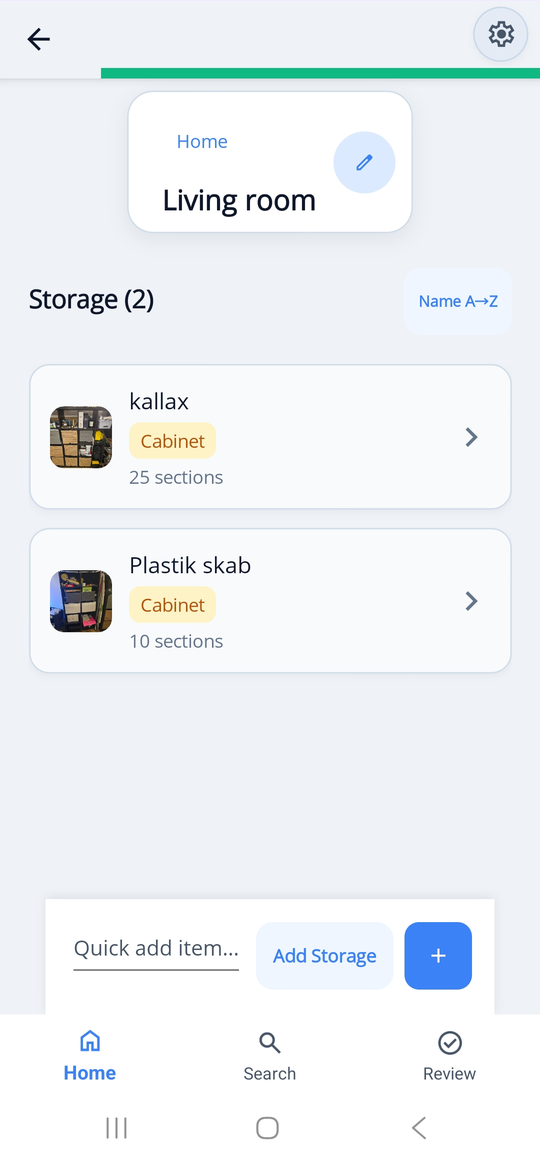Tap the back arrow icon
The height and width of the screenshot is (1161, 540).
(39, 39)
